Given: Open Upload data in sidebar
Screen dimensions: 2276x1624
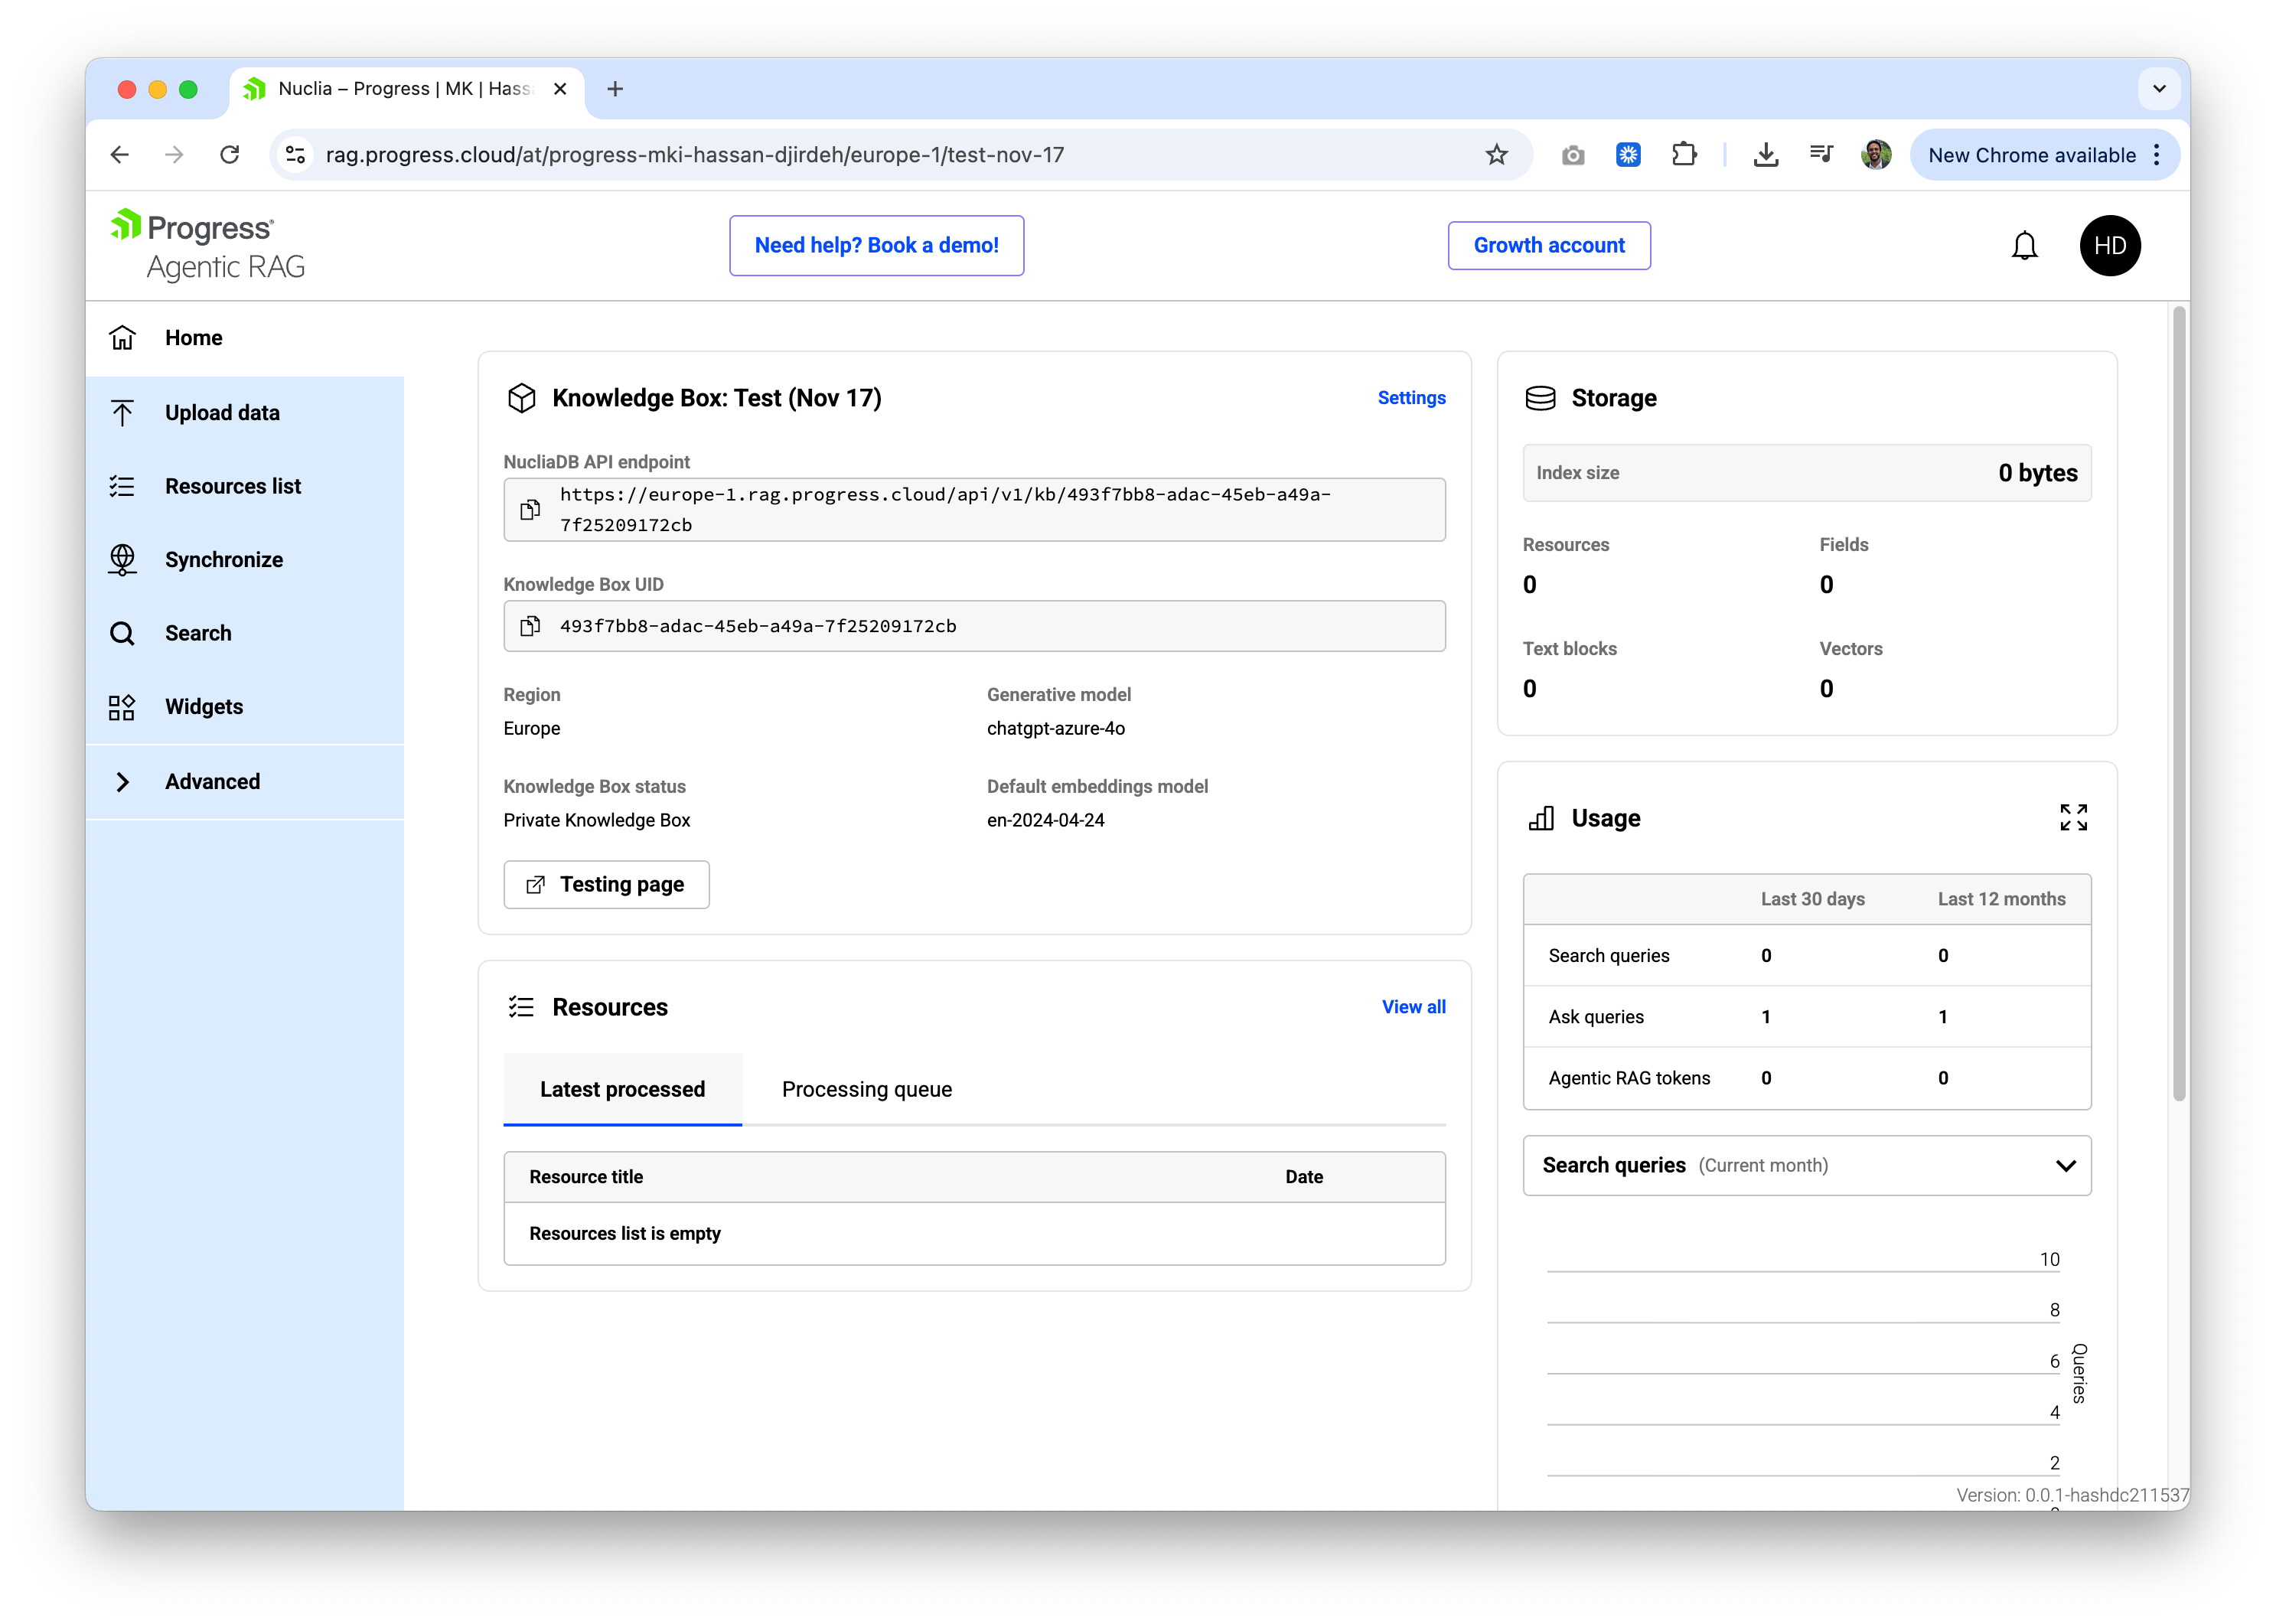Looking at the screenshot, I should click(222, 413).
